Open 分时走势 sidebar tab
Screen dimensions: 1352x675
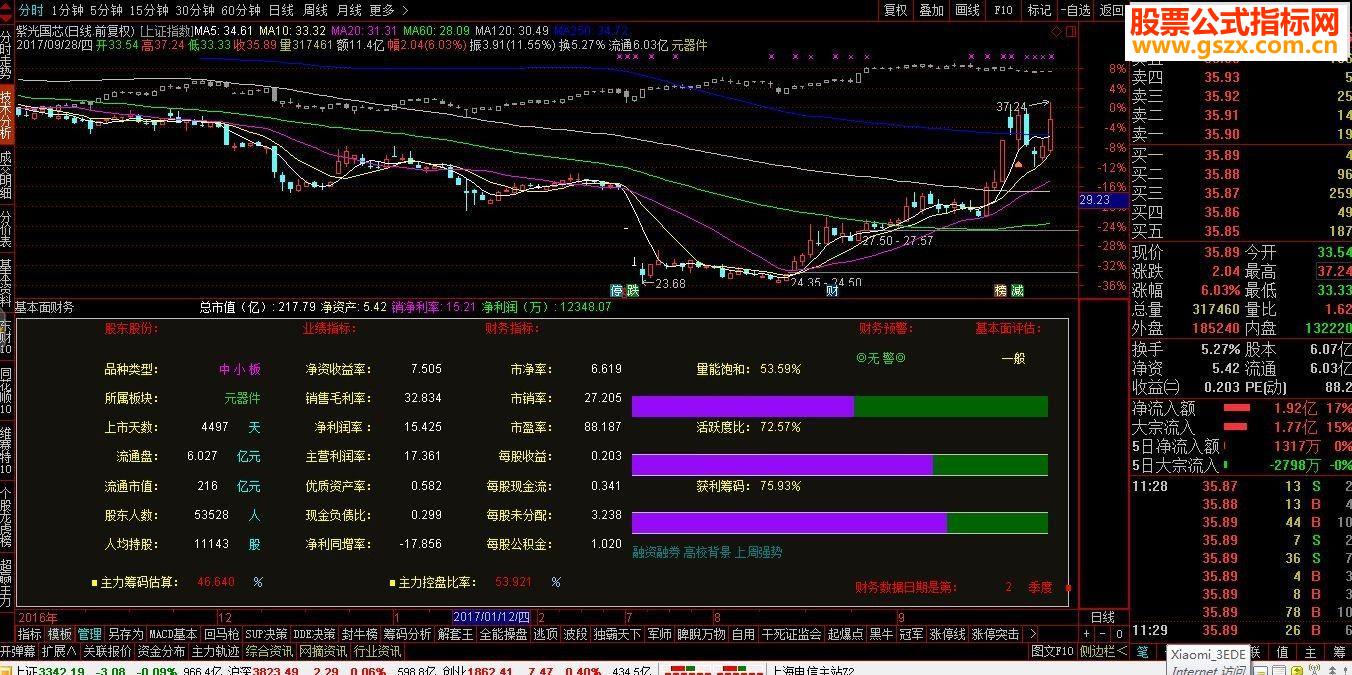pyautogui.click(x=6, y=55)
